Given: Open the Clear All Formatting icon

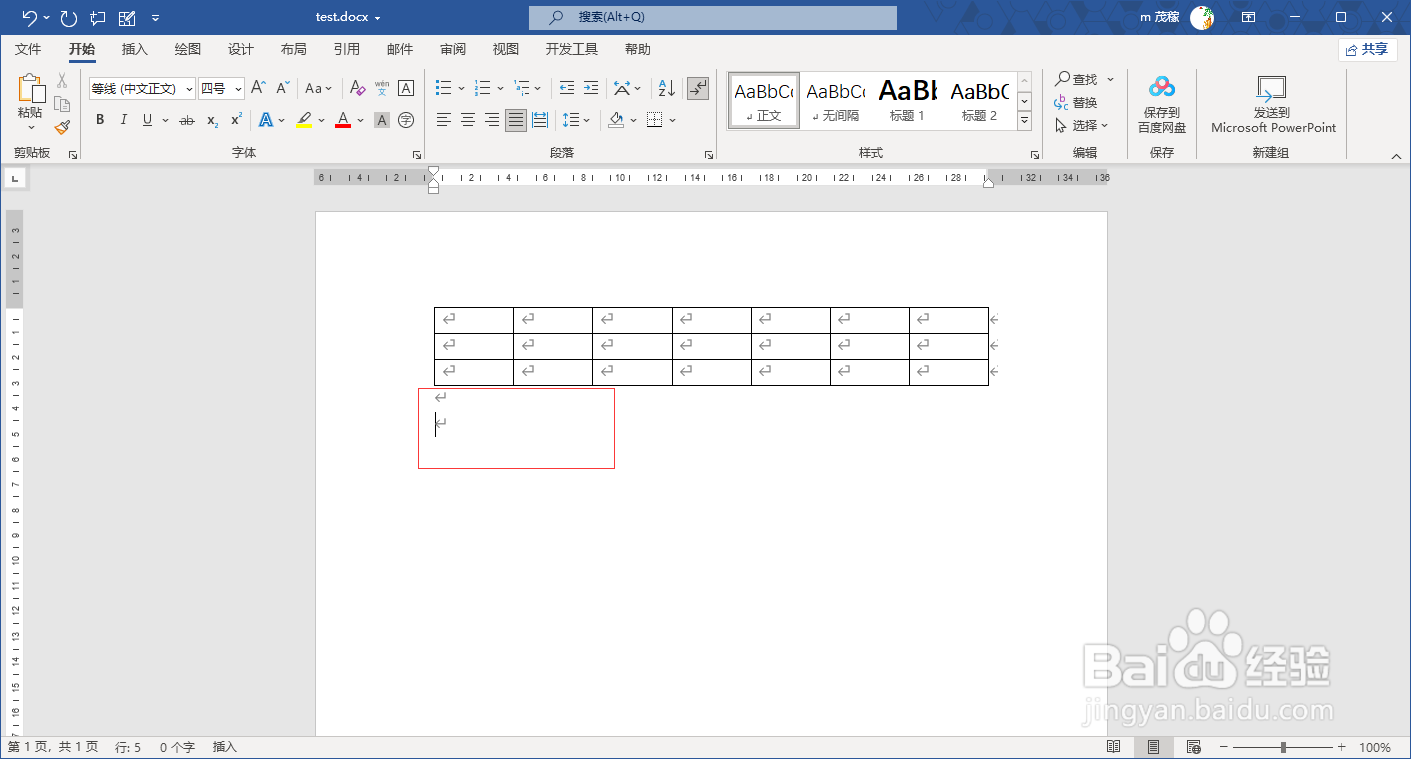Looking at the screenshot, I should click(357, 88).
